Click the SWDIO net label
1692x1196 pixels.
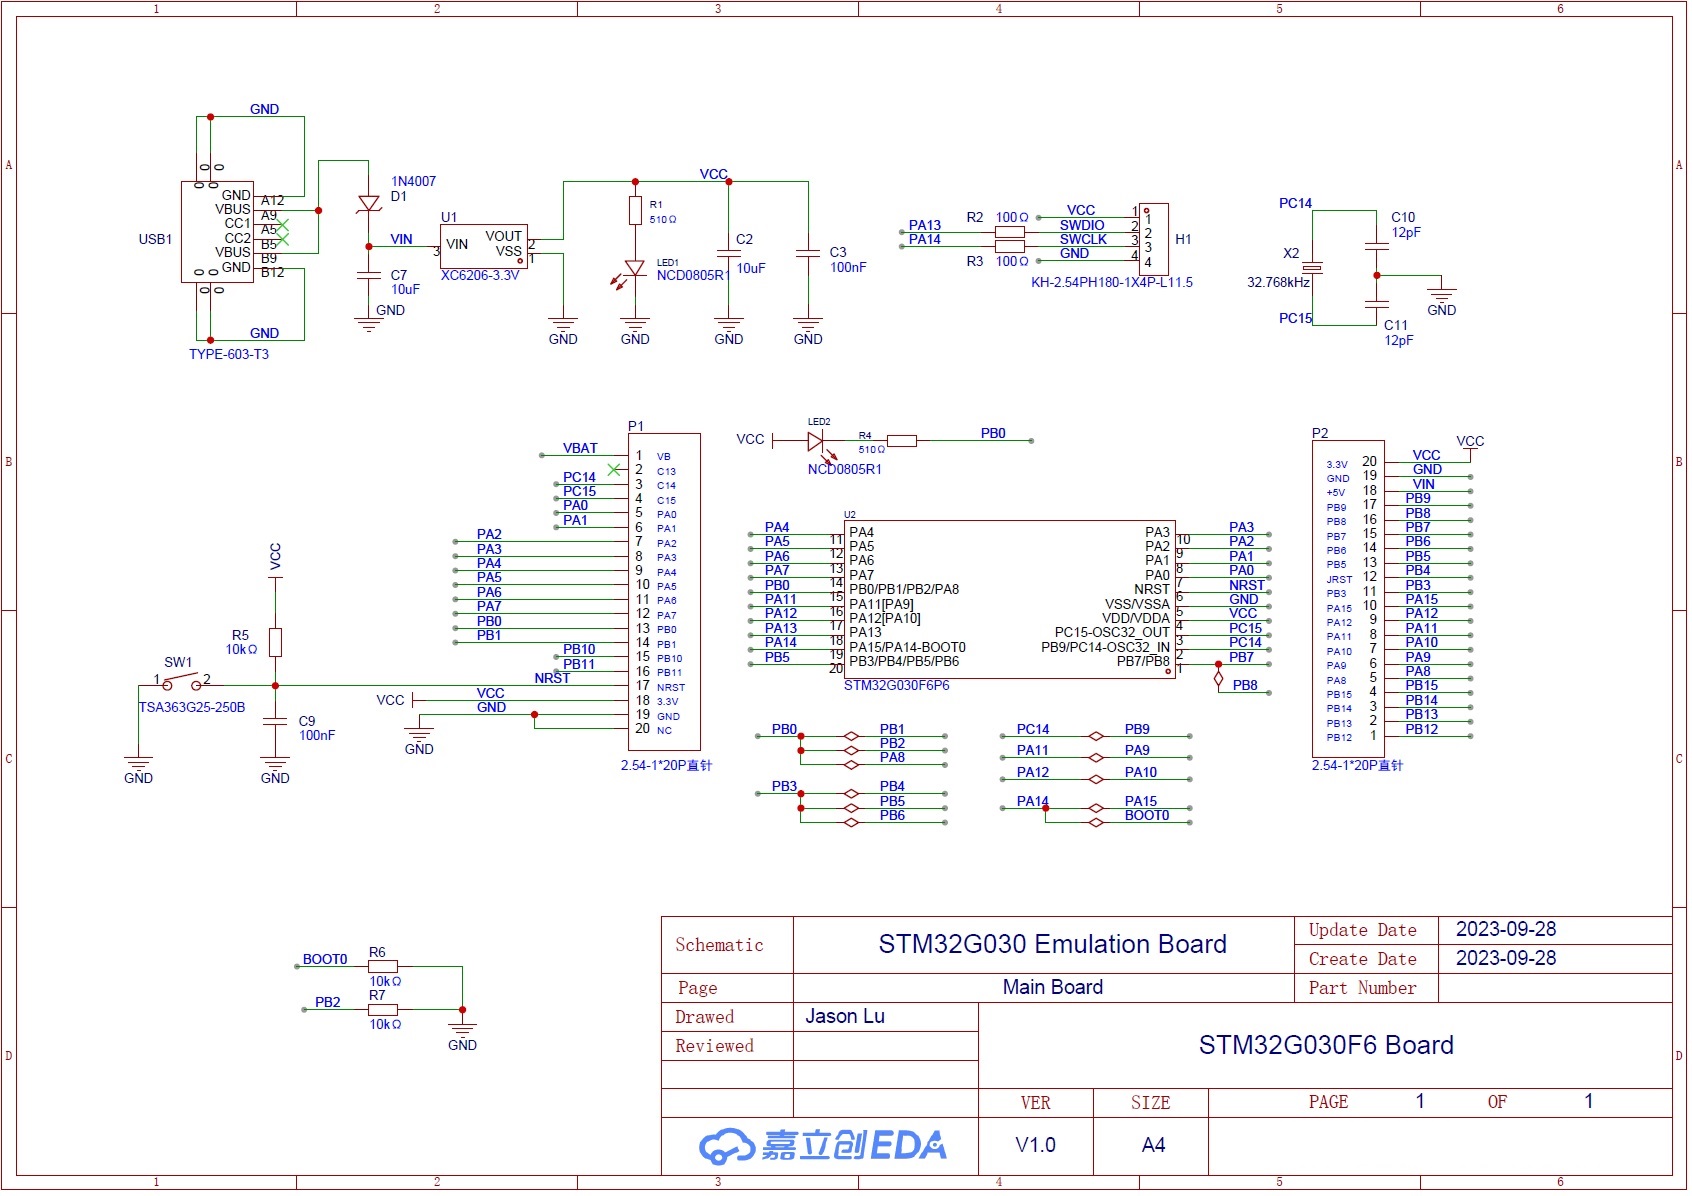coord(1082,226)
